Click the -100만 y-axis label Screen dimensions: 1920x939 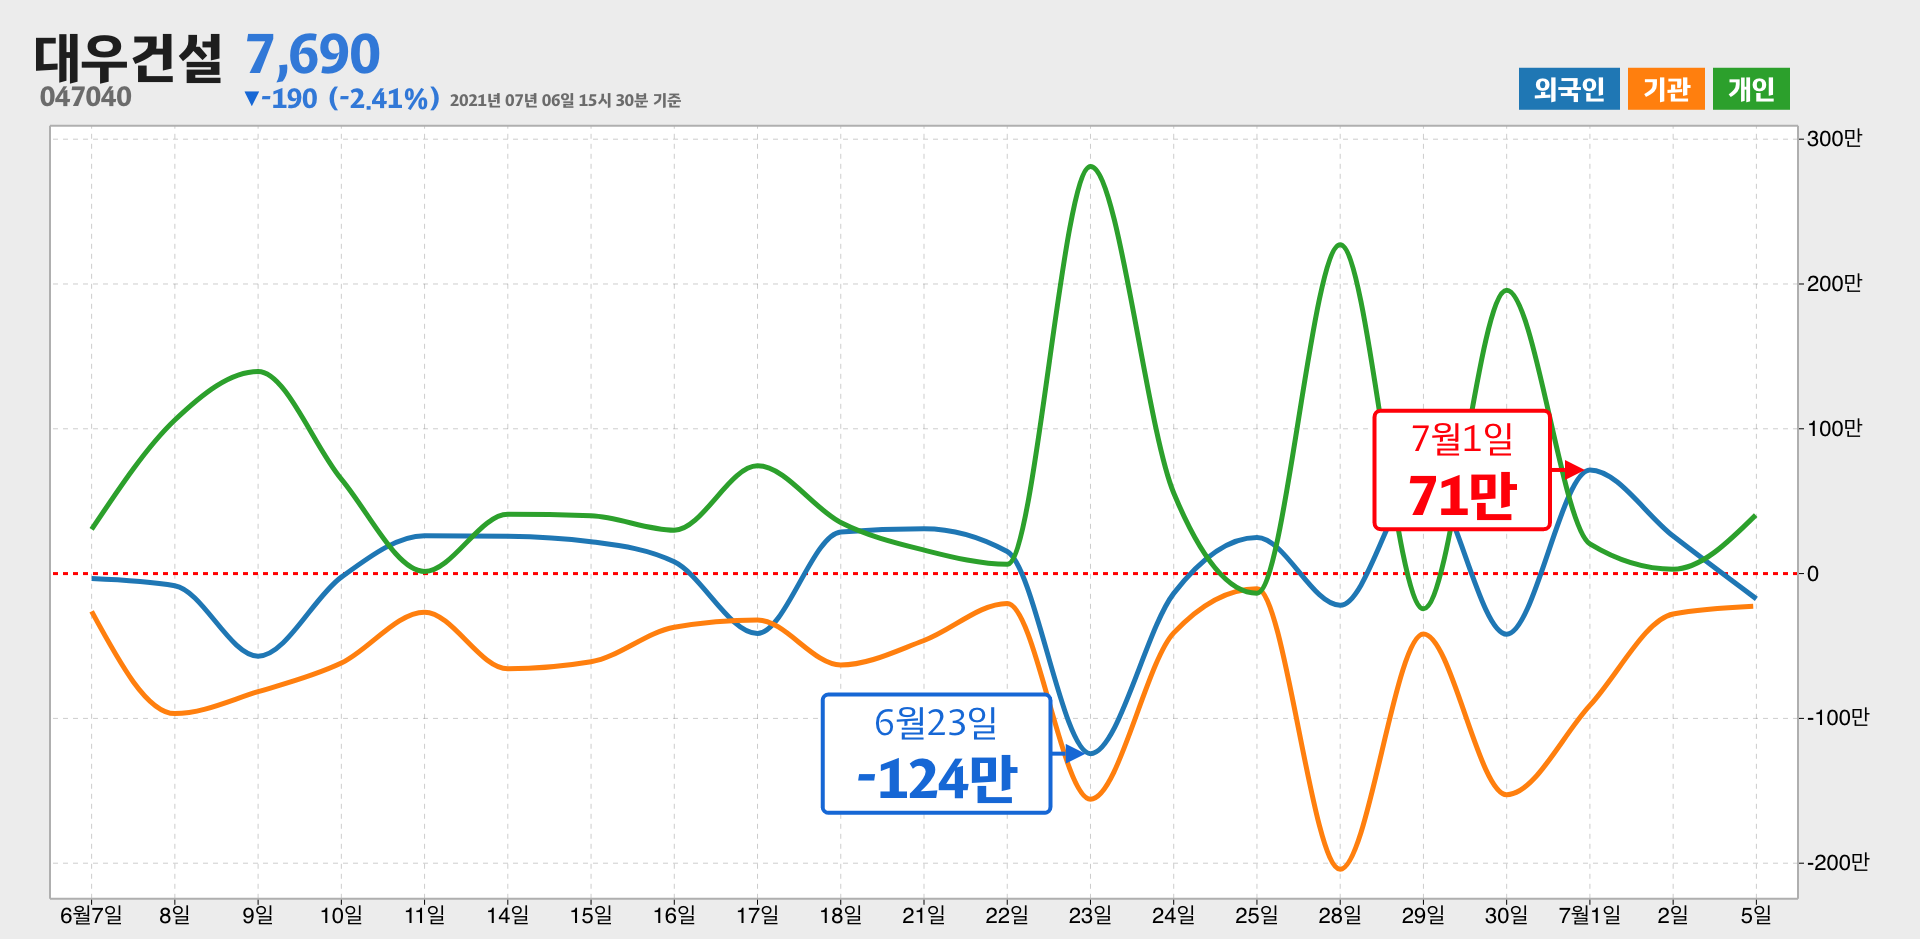(1837, 718)
